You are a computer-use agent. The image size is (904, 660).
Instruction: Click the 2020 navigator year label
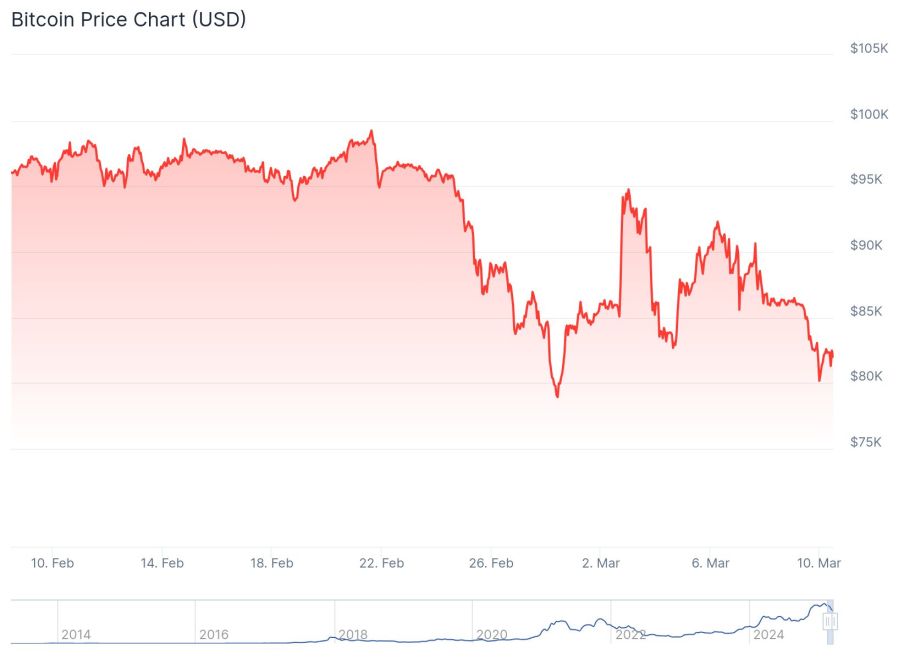point(491,634)
